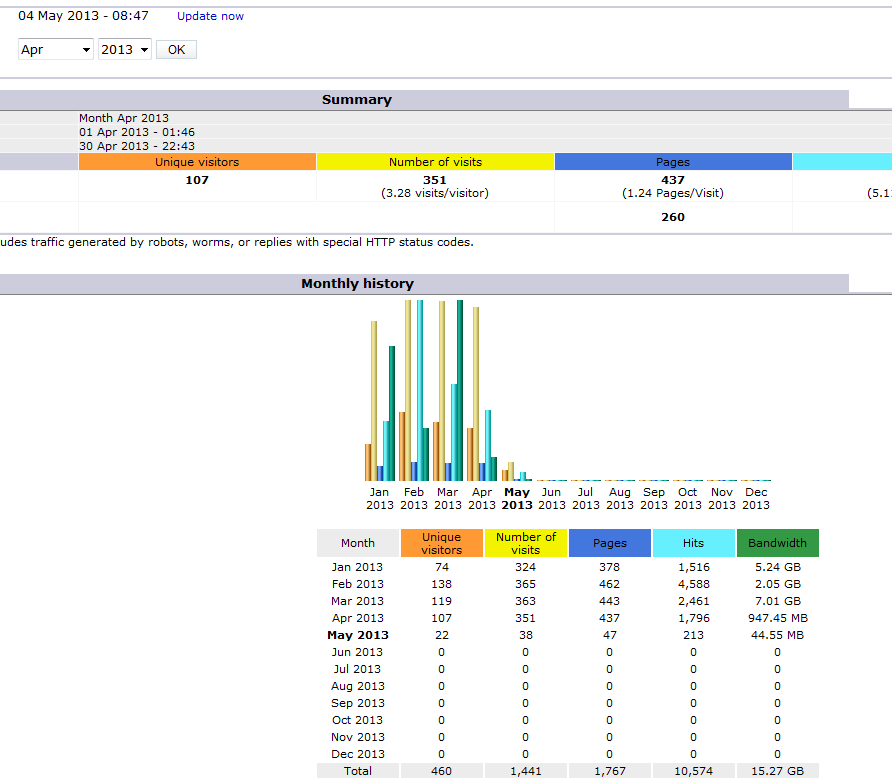Click the Number of visits table column header
The height and width of the screenshot is (783, 892).
click(x=526, y=543)
